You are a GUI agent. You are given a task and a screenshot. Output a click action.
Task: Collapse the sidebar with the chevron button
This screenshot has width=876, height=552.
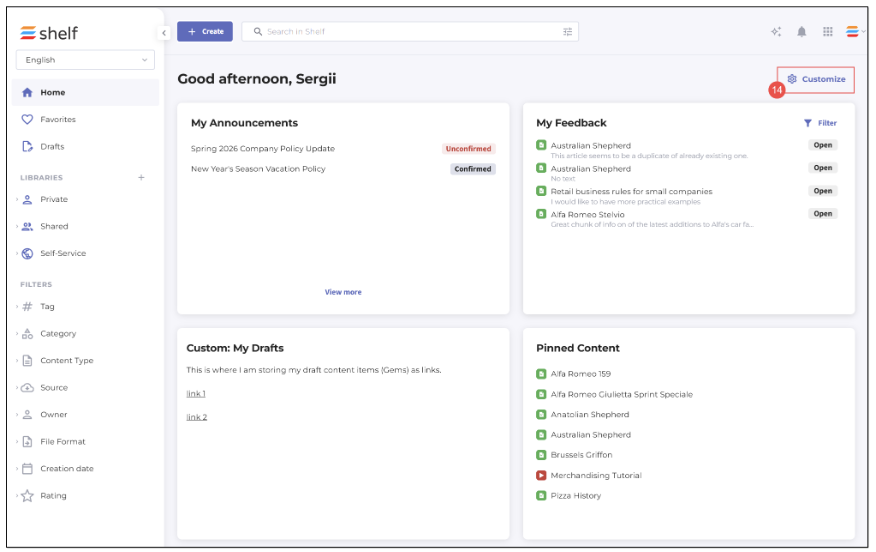pyautogui.click(x=164, y=32)
